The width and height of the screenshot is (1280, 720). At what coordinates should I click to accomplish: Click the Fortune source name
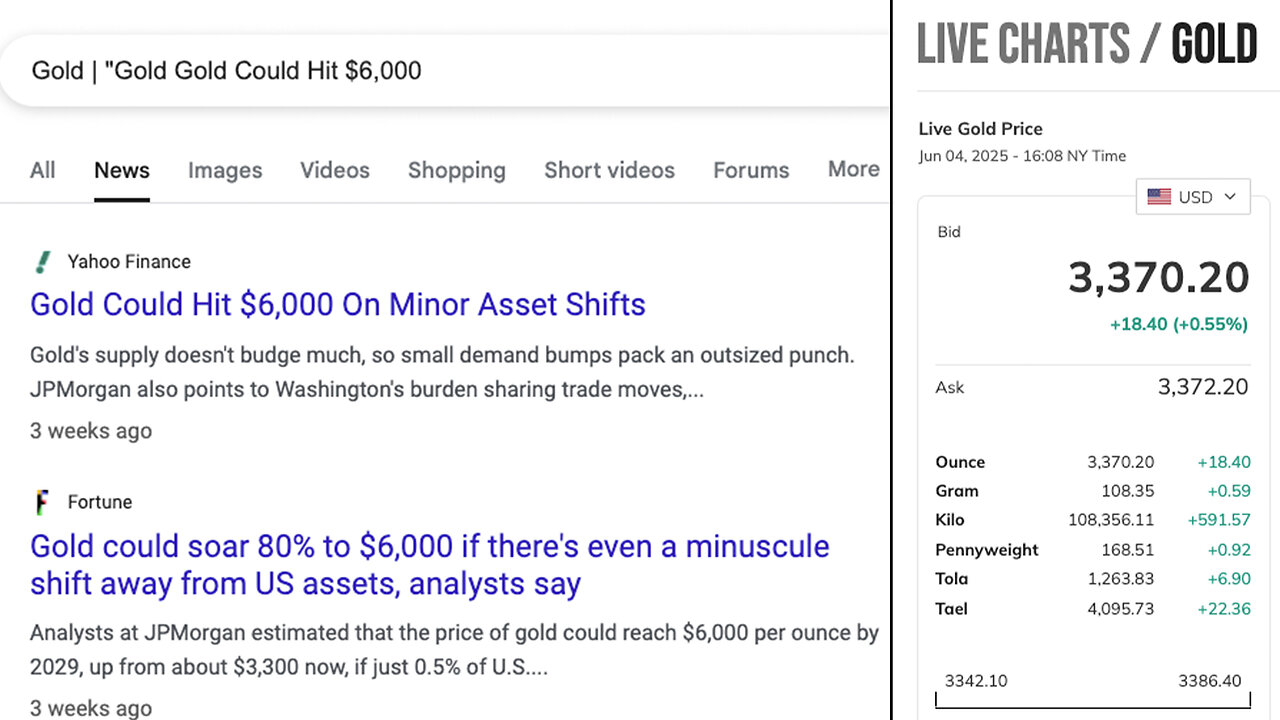tap(100, 502)
